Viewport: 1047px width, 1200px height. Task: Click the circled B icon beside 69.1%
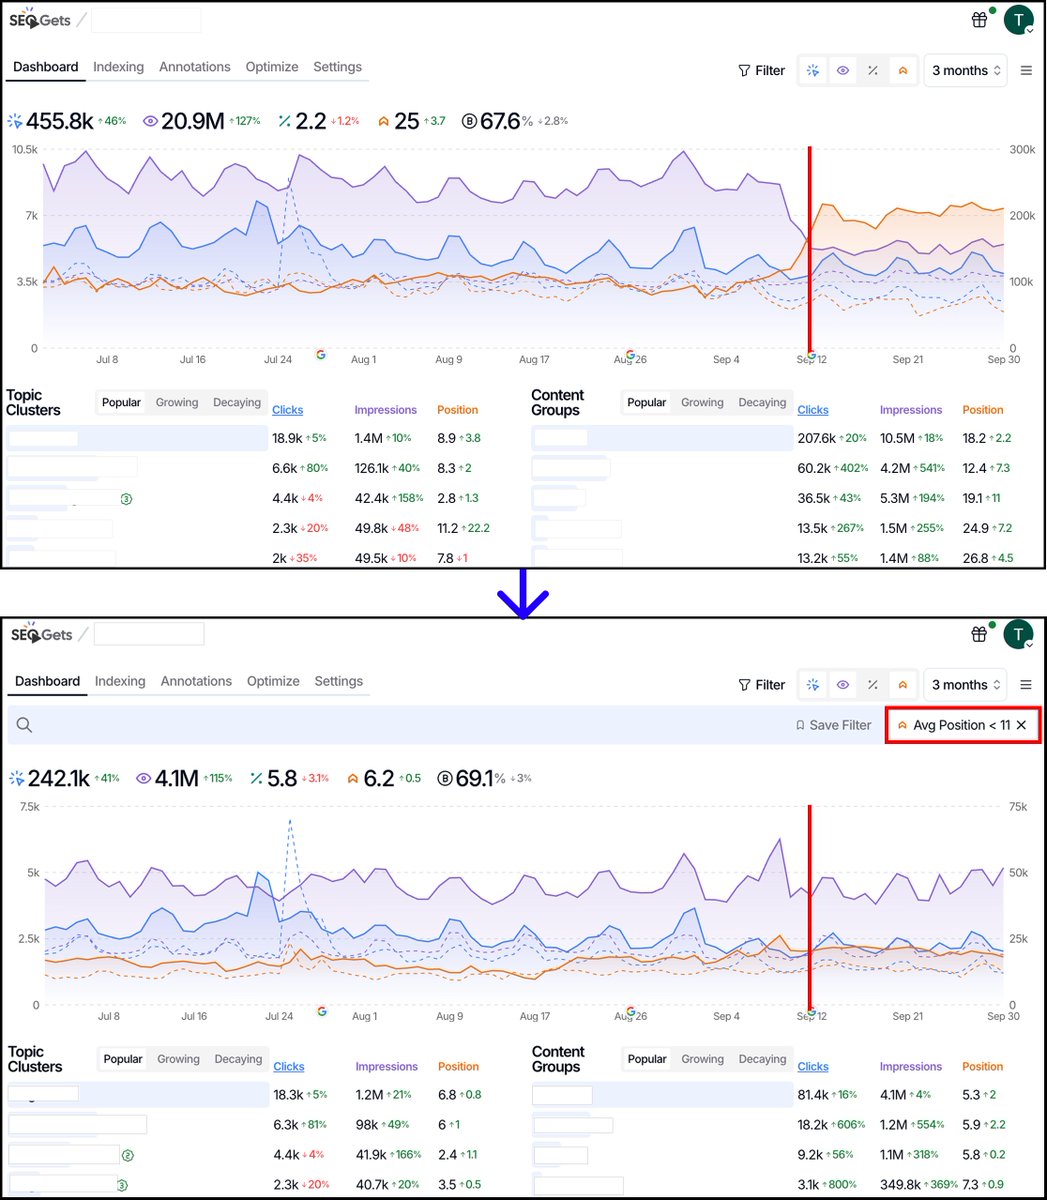(445, 778)
